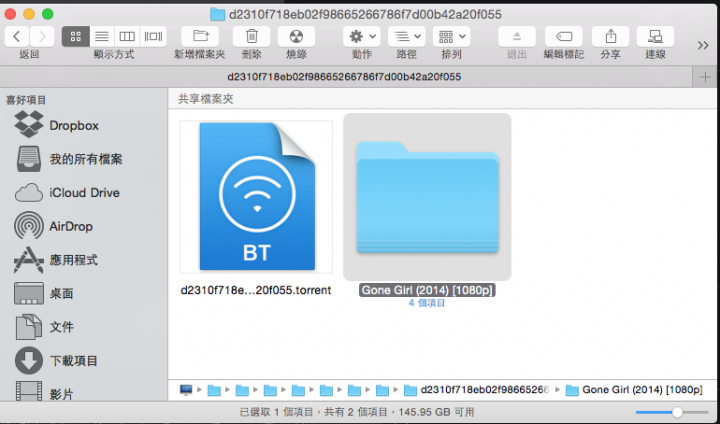Select the Gone Girl (2014) folder icon

pyautogui.click(x=428, y=197)
